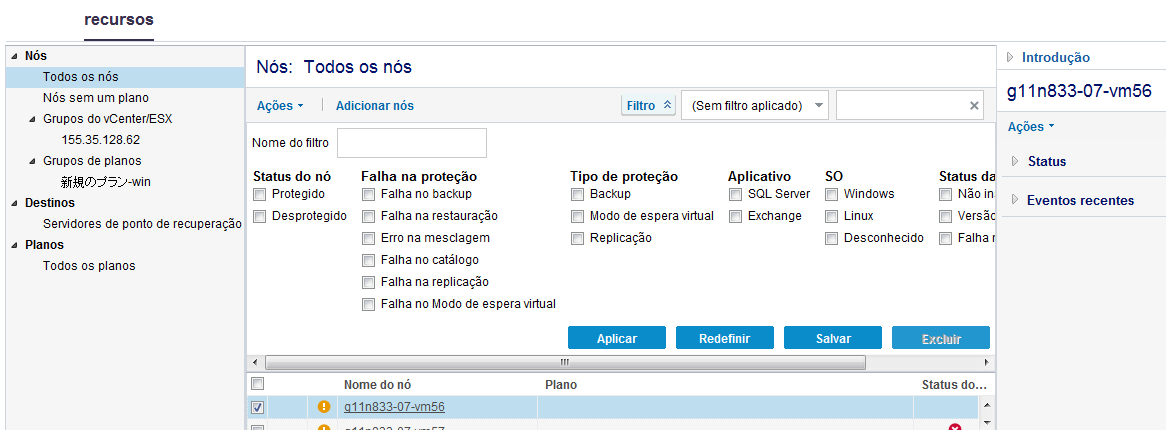Collapse the Destinos tree section
This screenshot has height=430, width=1166.
pyautogui.click(x=15, y=203)
